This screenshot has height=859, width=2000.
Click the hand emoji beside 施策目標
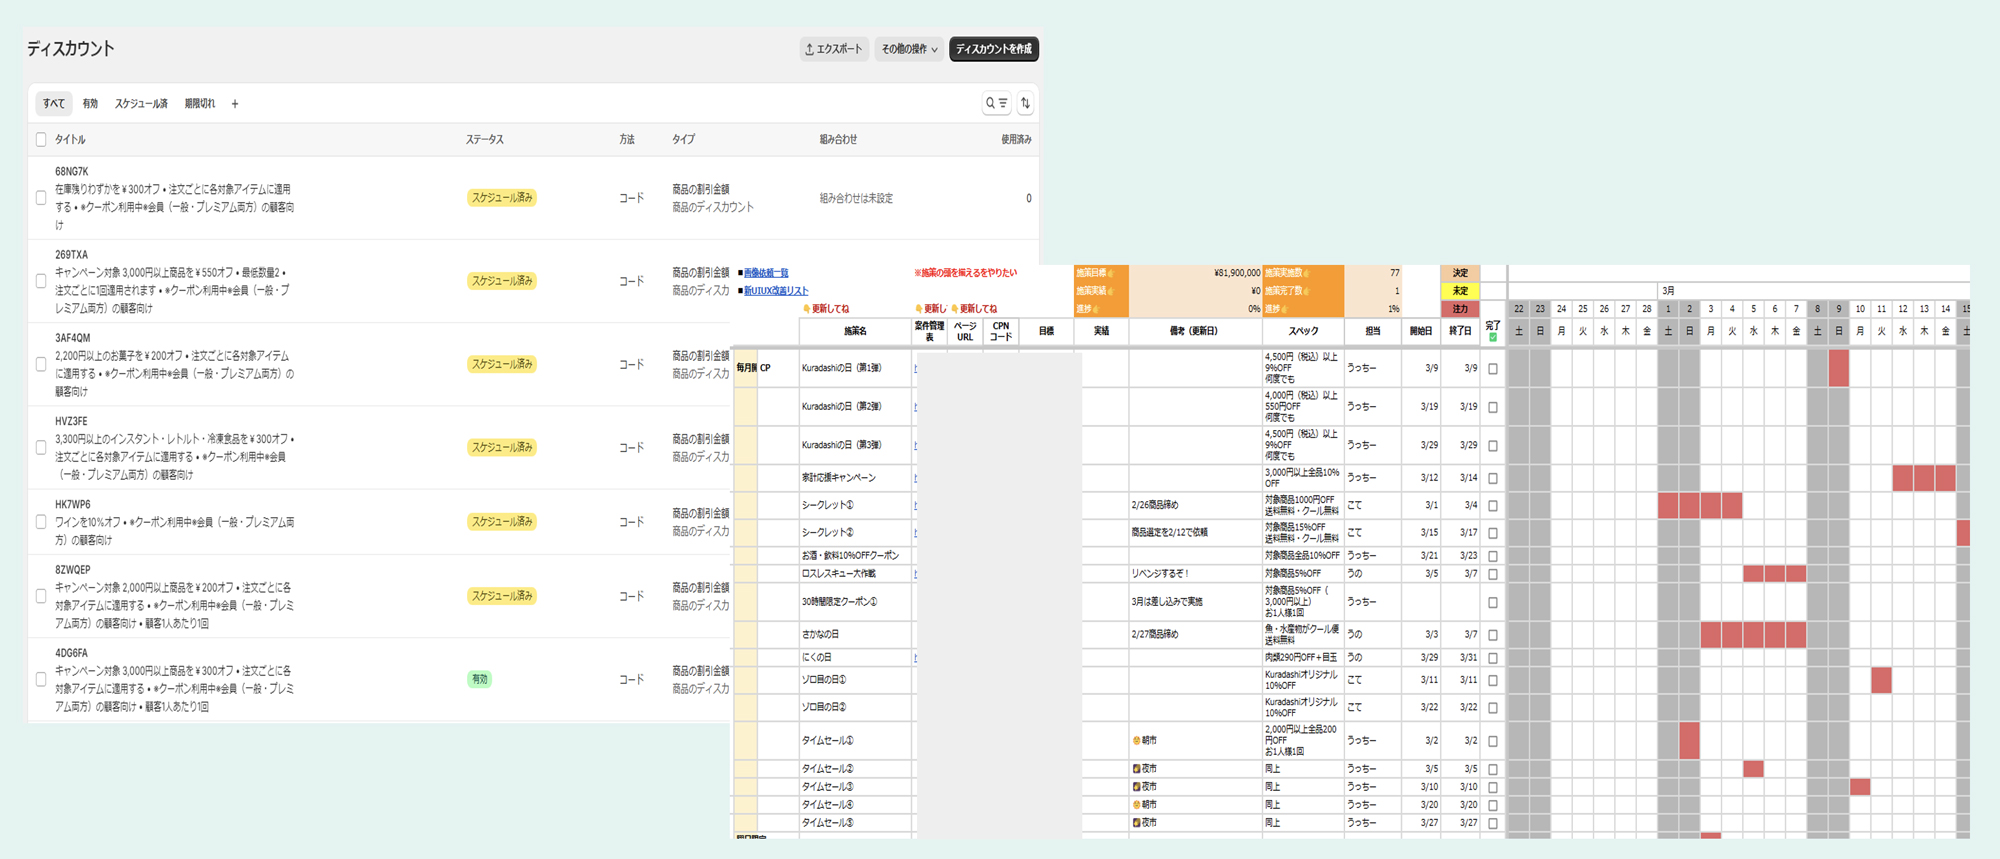click(x=1111, y=273)
